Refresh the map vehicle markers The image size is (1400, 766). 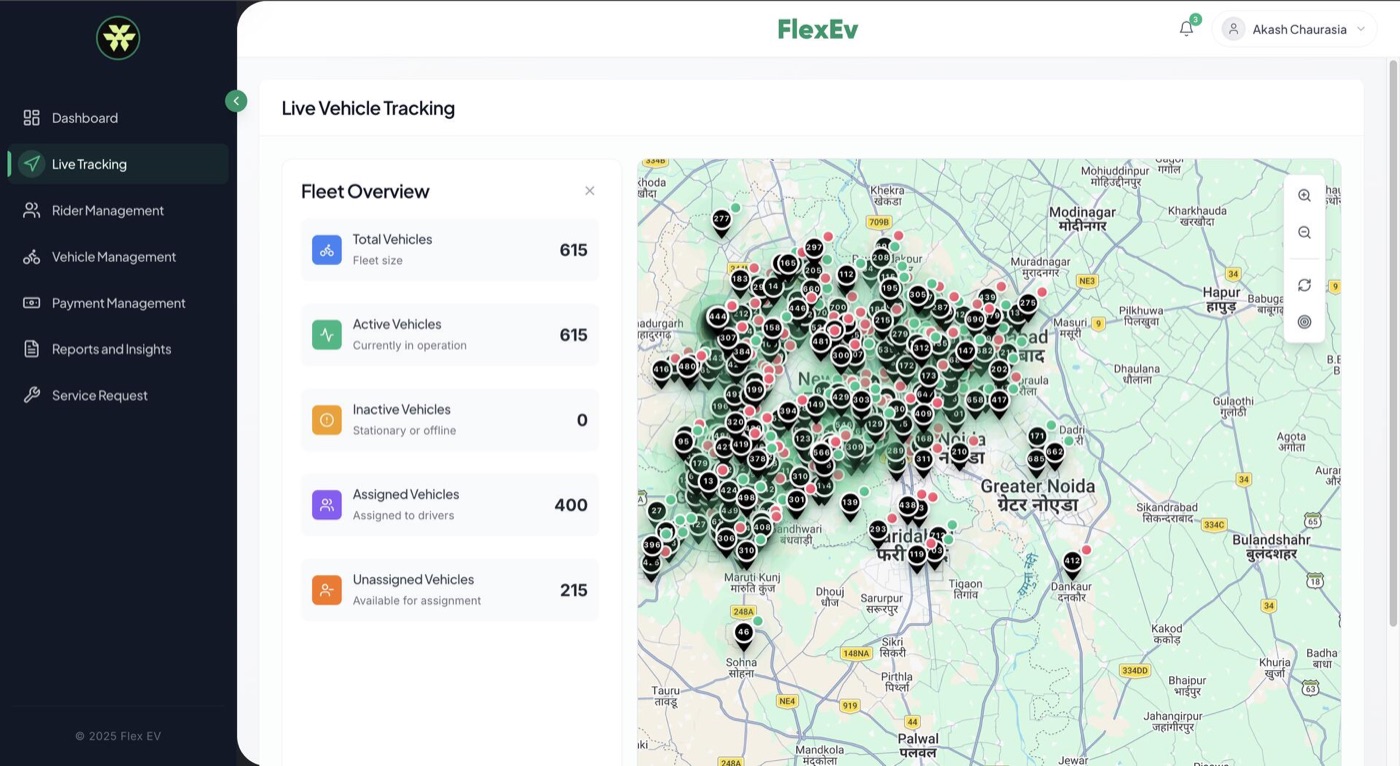click(x=1304, y=285)
